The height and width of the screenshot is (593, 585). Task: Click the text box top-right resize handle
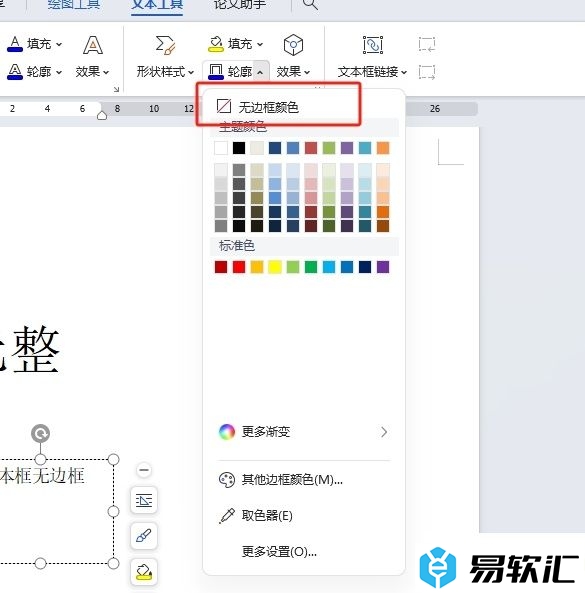(113, 459)
